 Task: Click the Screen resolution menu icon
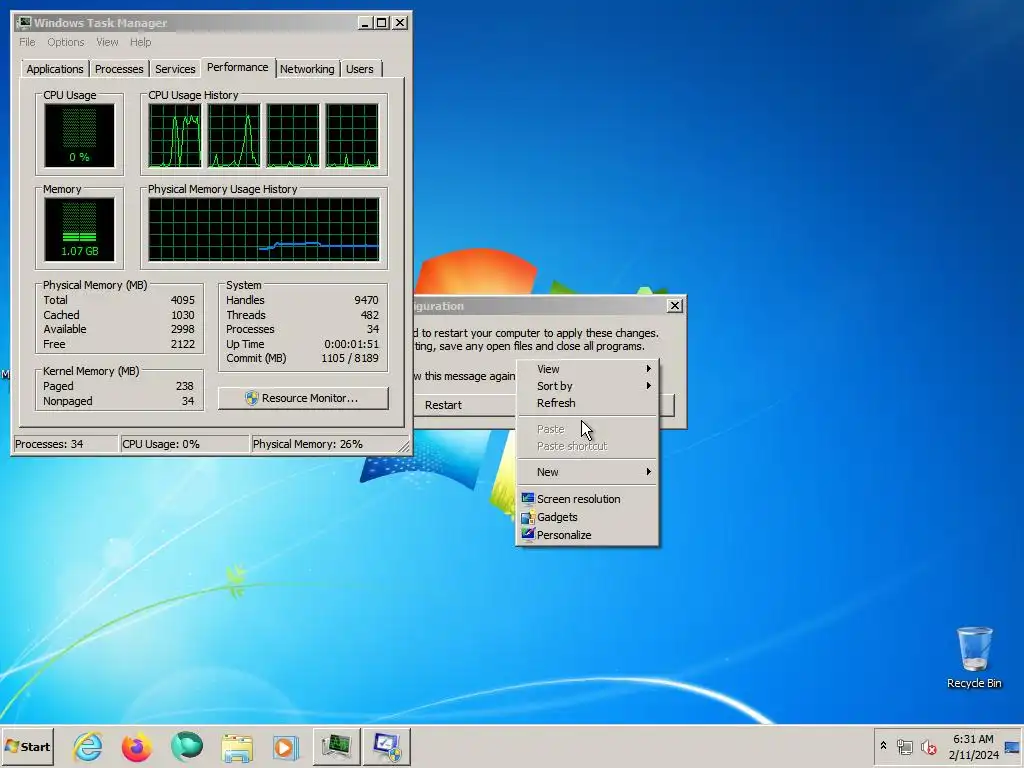click(x=528, y=498)
